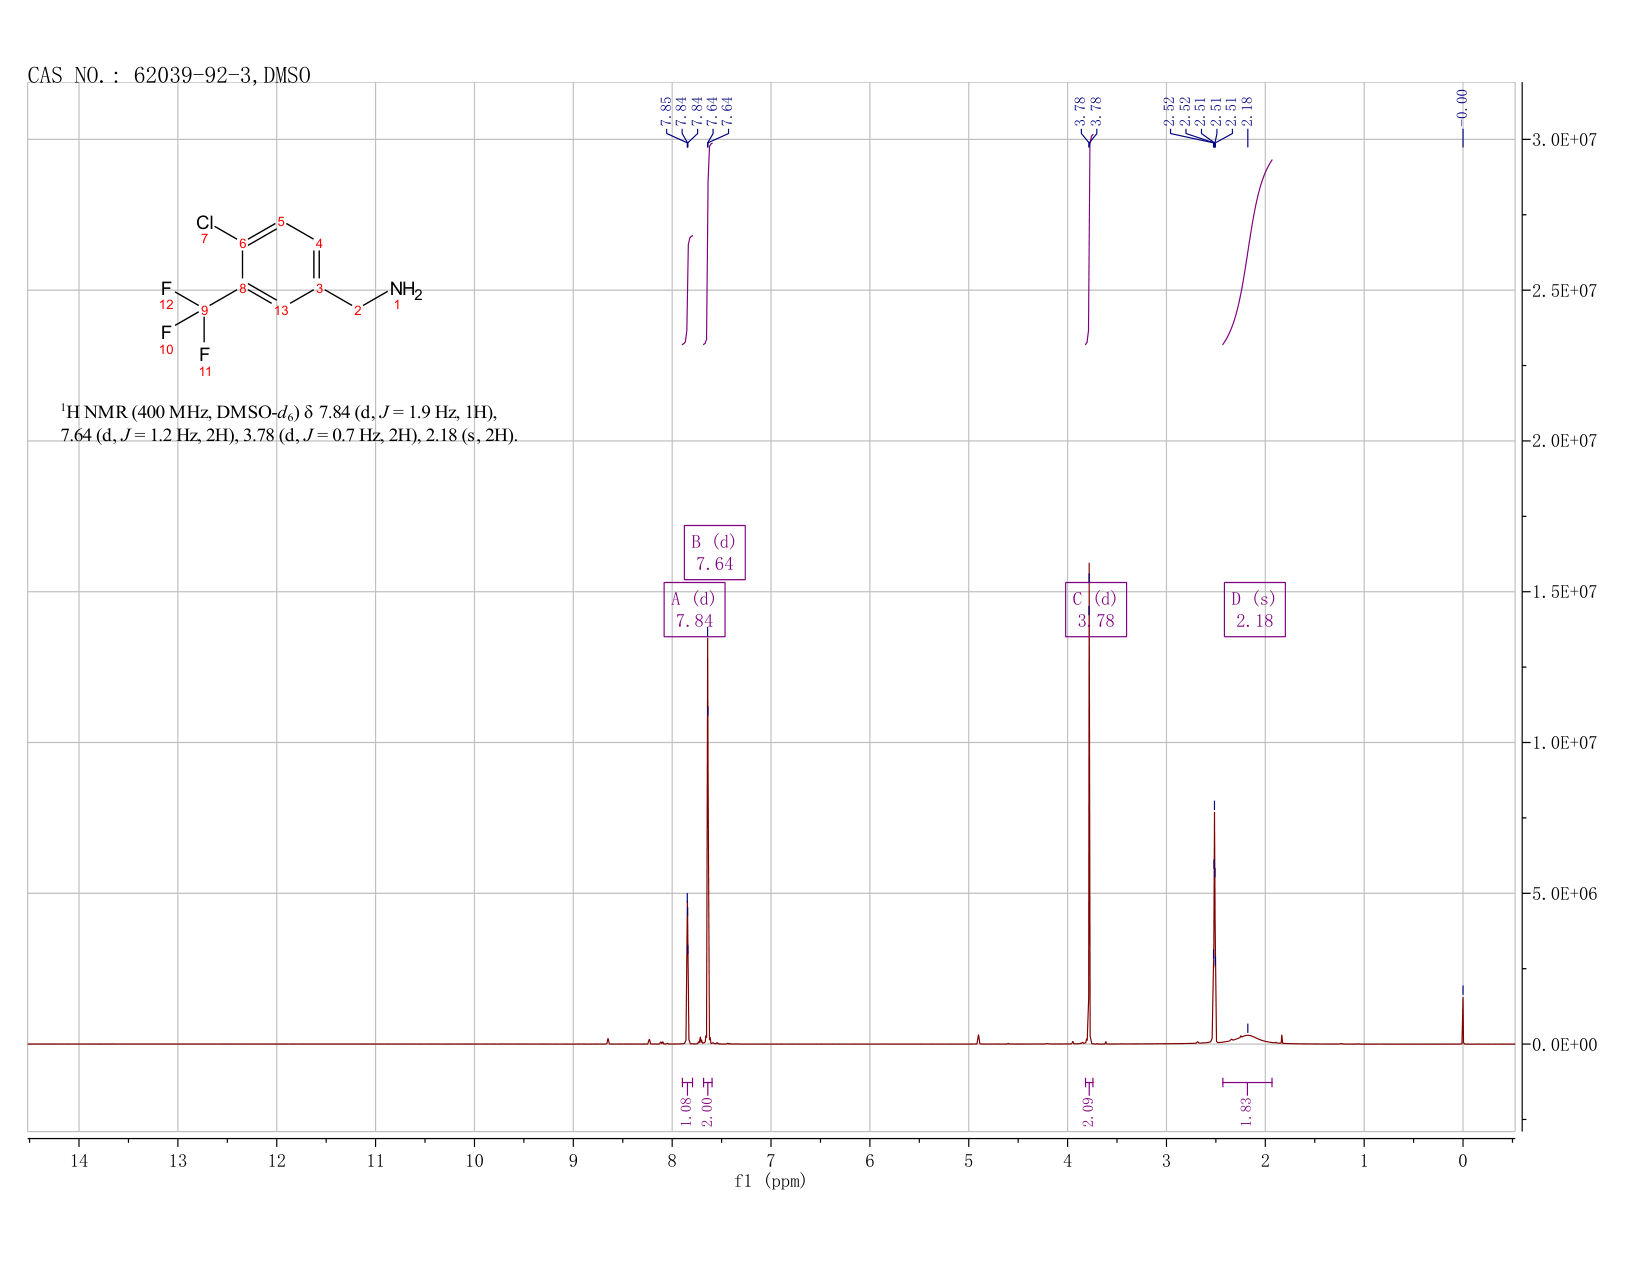This screenshot has width=1650, height=1275.
Task: Click the tall peak at 3.78 ppm
Action: point(1089,800)
